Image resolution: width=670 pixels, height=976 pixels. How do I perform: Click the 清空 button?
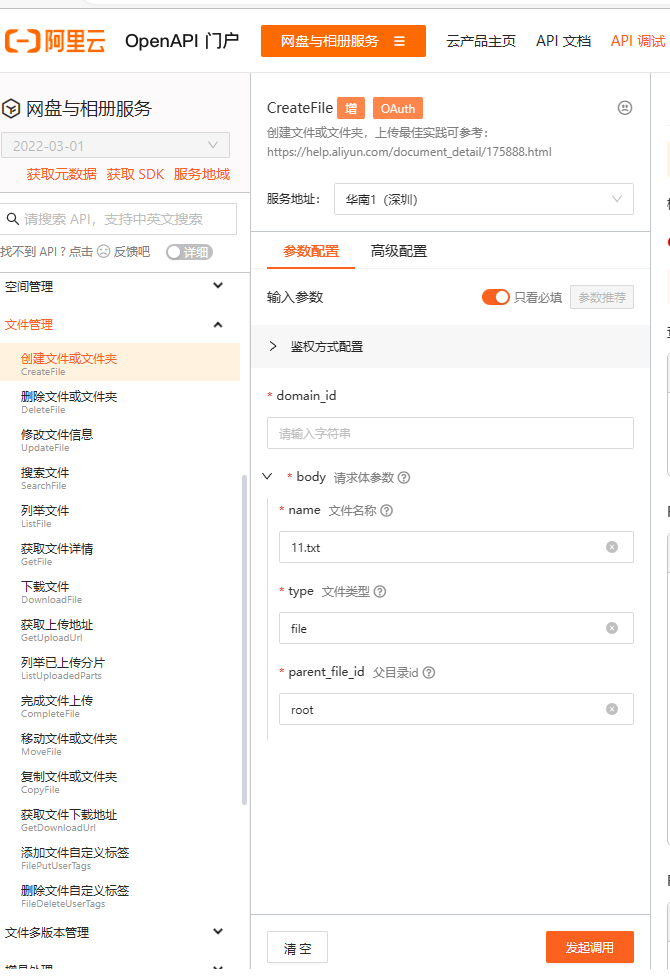pyautogui.click(x=297, y=948)
